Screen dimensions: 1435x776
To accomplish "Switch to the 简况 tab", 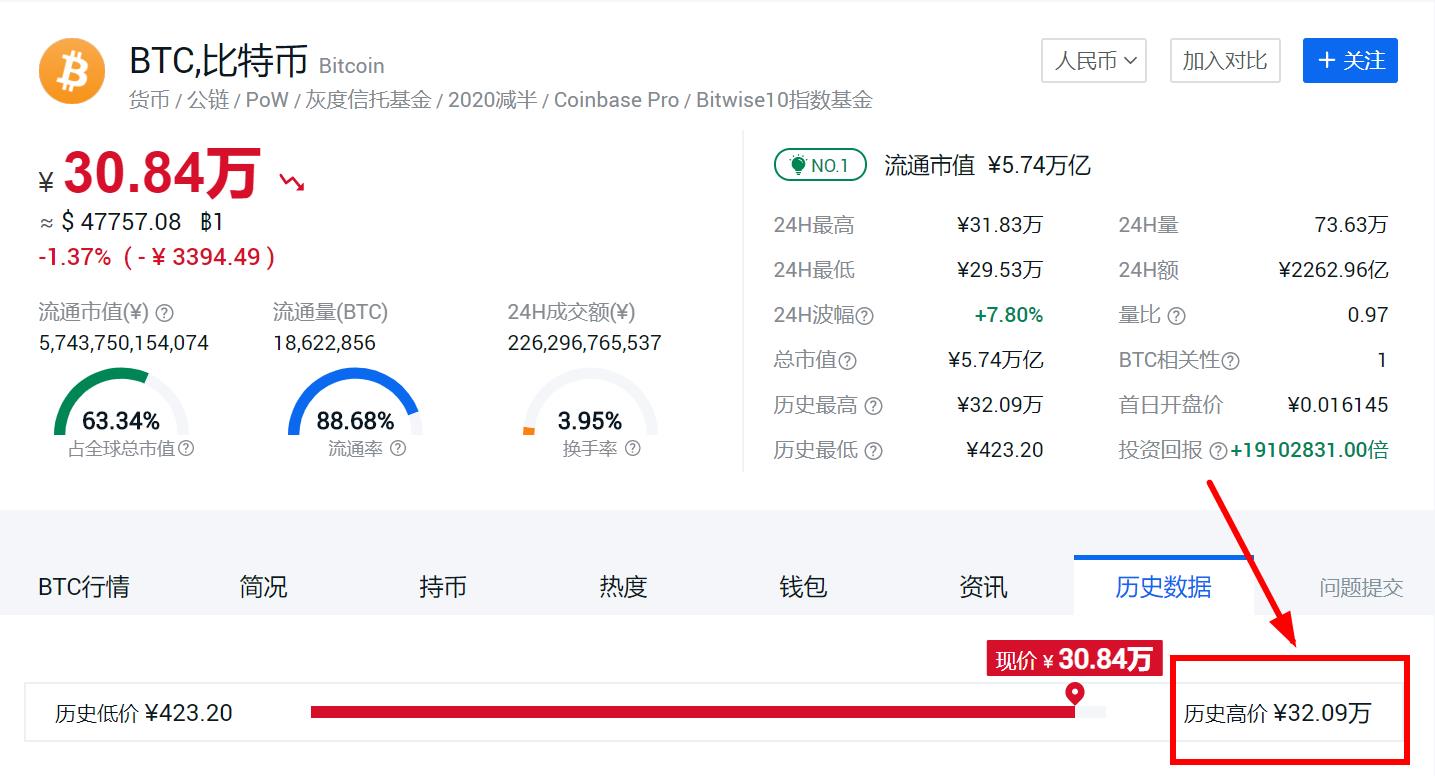I will coord(263,587).
